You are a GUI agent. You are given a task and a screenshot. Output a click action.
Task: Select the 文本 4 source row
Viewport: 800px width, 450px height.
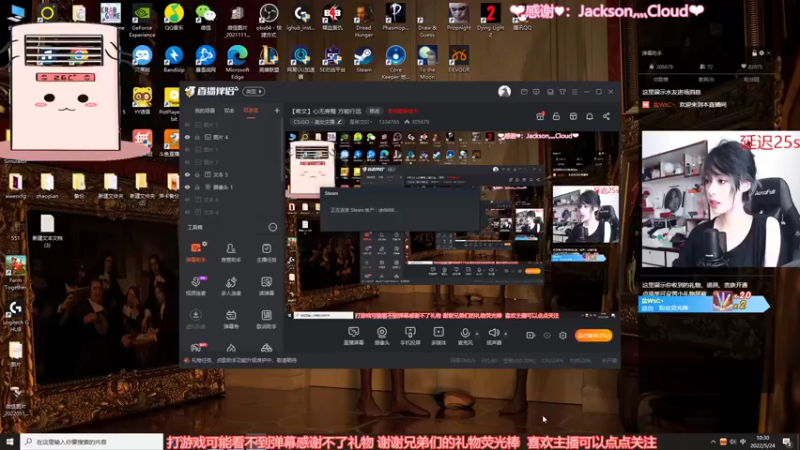coord(232,212)
